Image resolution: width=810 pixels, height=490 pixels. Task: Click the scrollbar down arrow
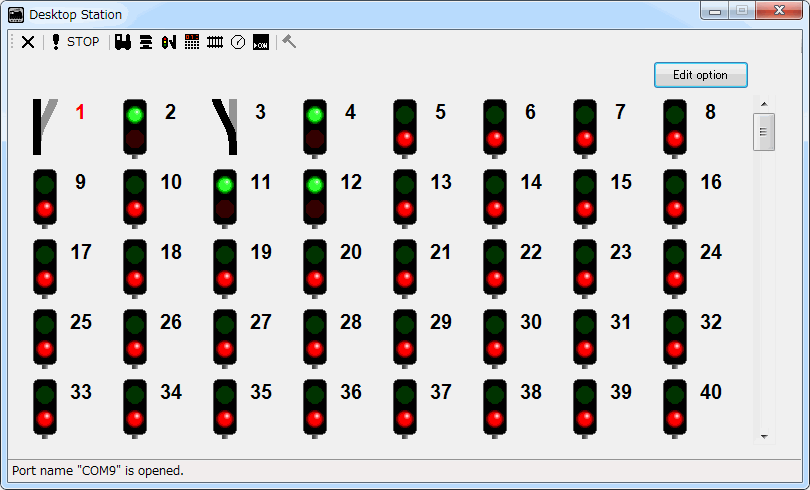tap(764, 436)
